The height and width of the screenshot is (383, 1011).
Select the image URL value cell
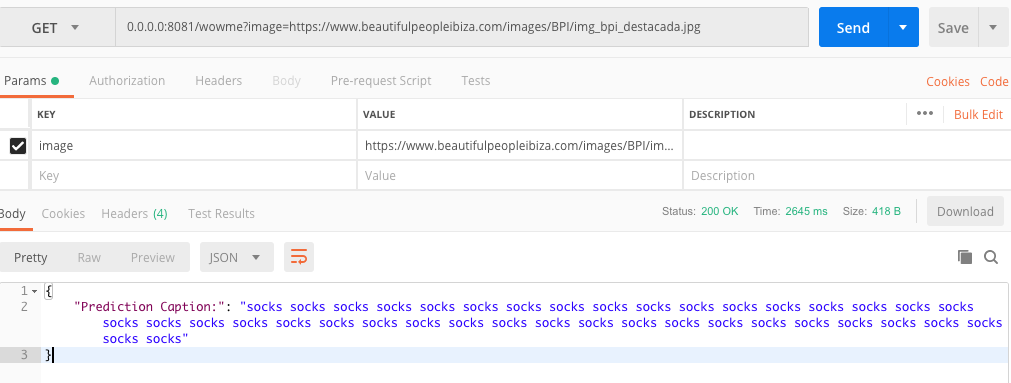pyautogui.click(x=520, y=146)
